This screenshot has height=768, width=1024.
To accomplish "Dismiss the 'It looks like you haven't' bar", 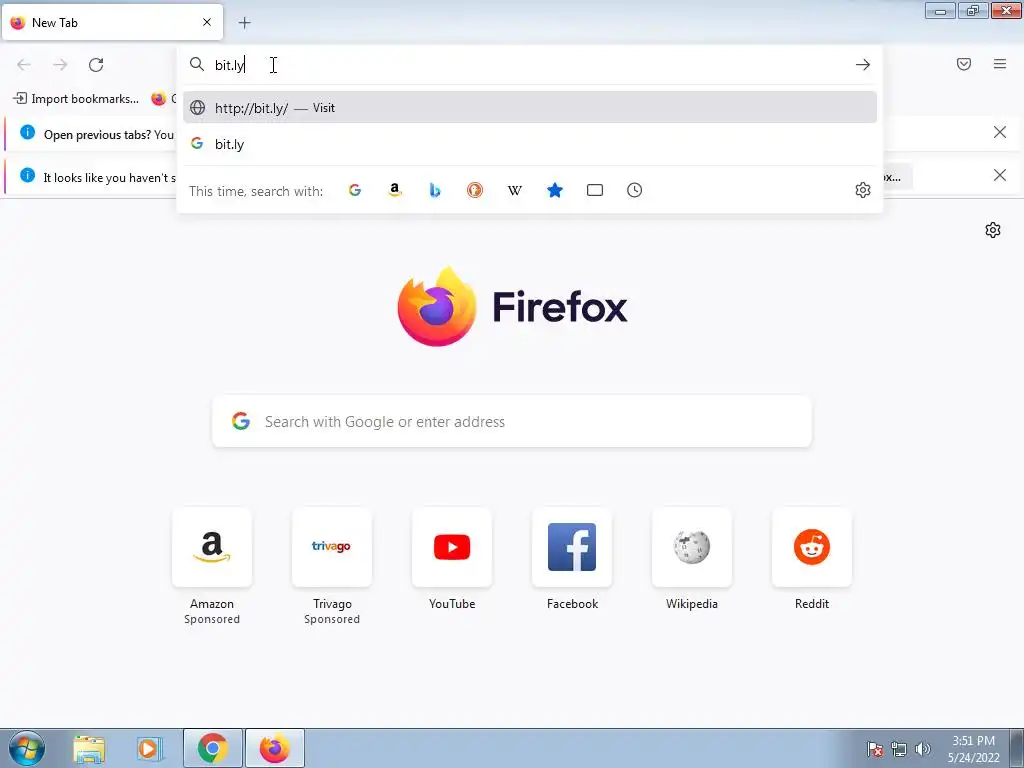I will pyautogui.click(x=999, y=175).
